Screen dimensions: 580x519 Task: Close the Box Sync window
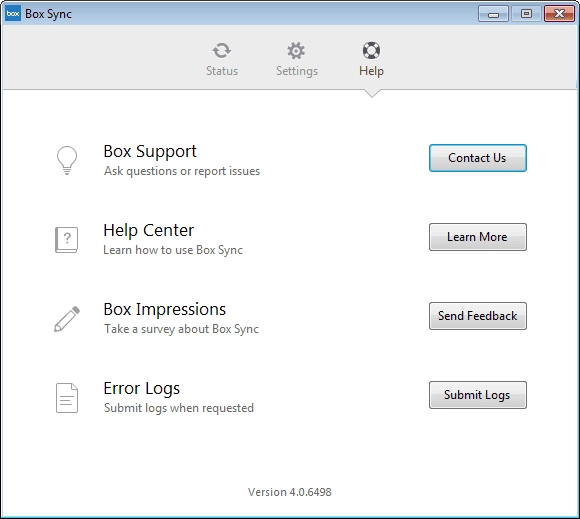[x=559, y=14]
